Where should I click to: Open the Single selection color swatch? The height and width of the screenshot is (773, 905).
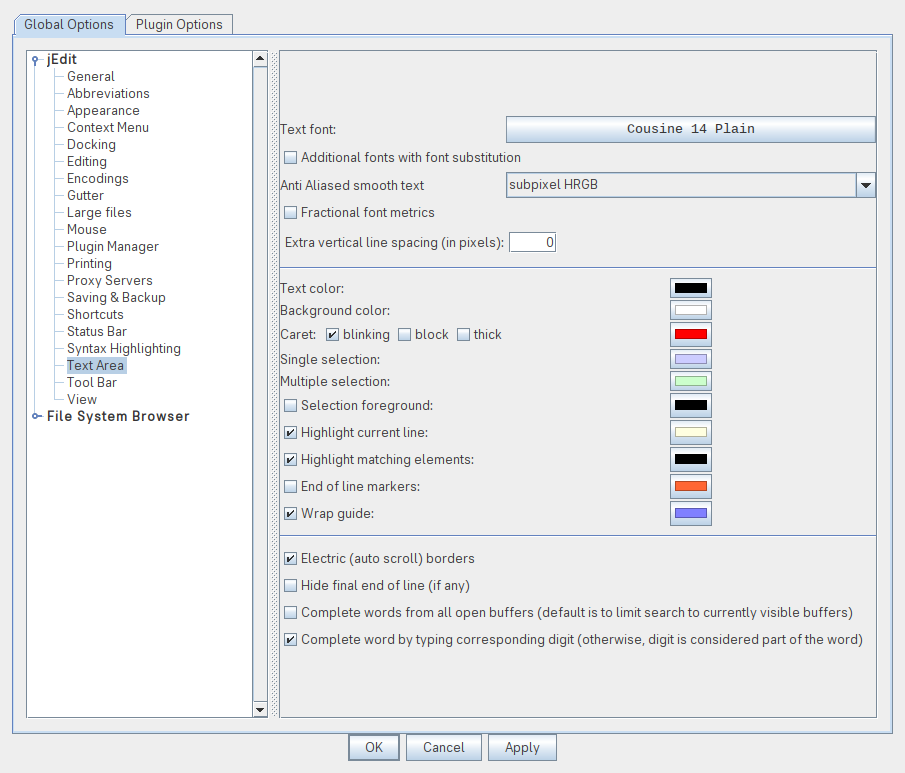click(x=690, y=359)
